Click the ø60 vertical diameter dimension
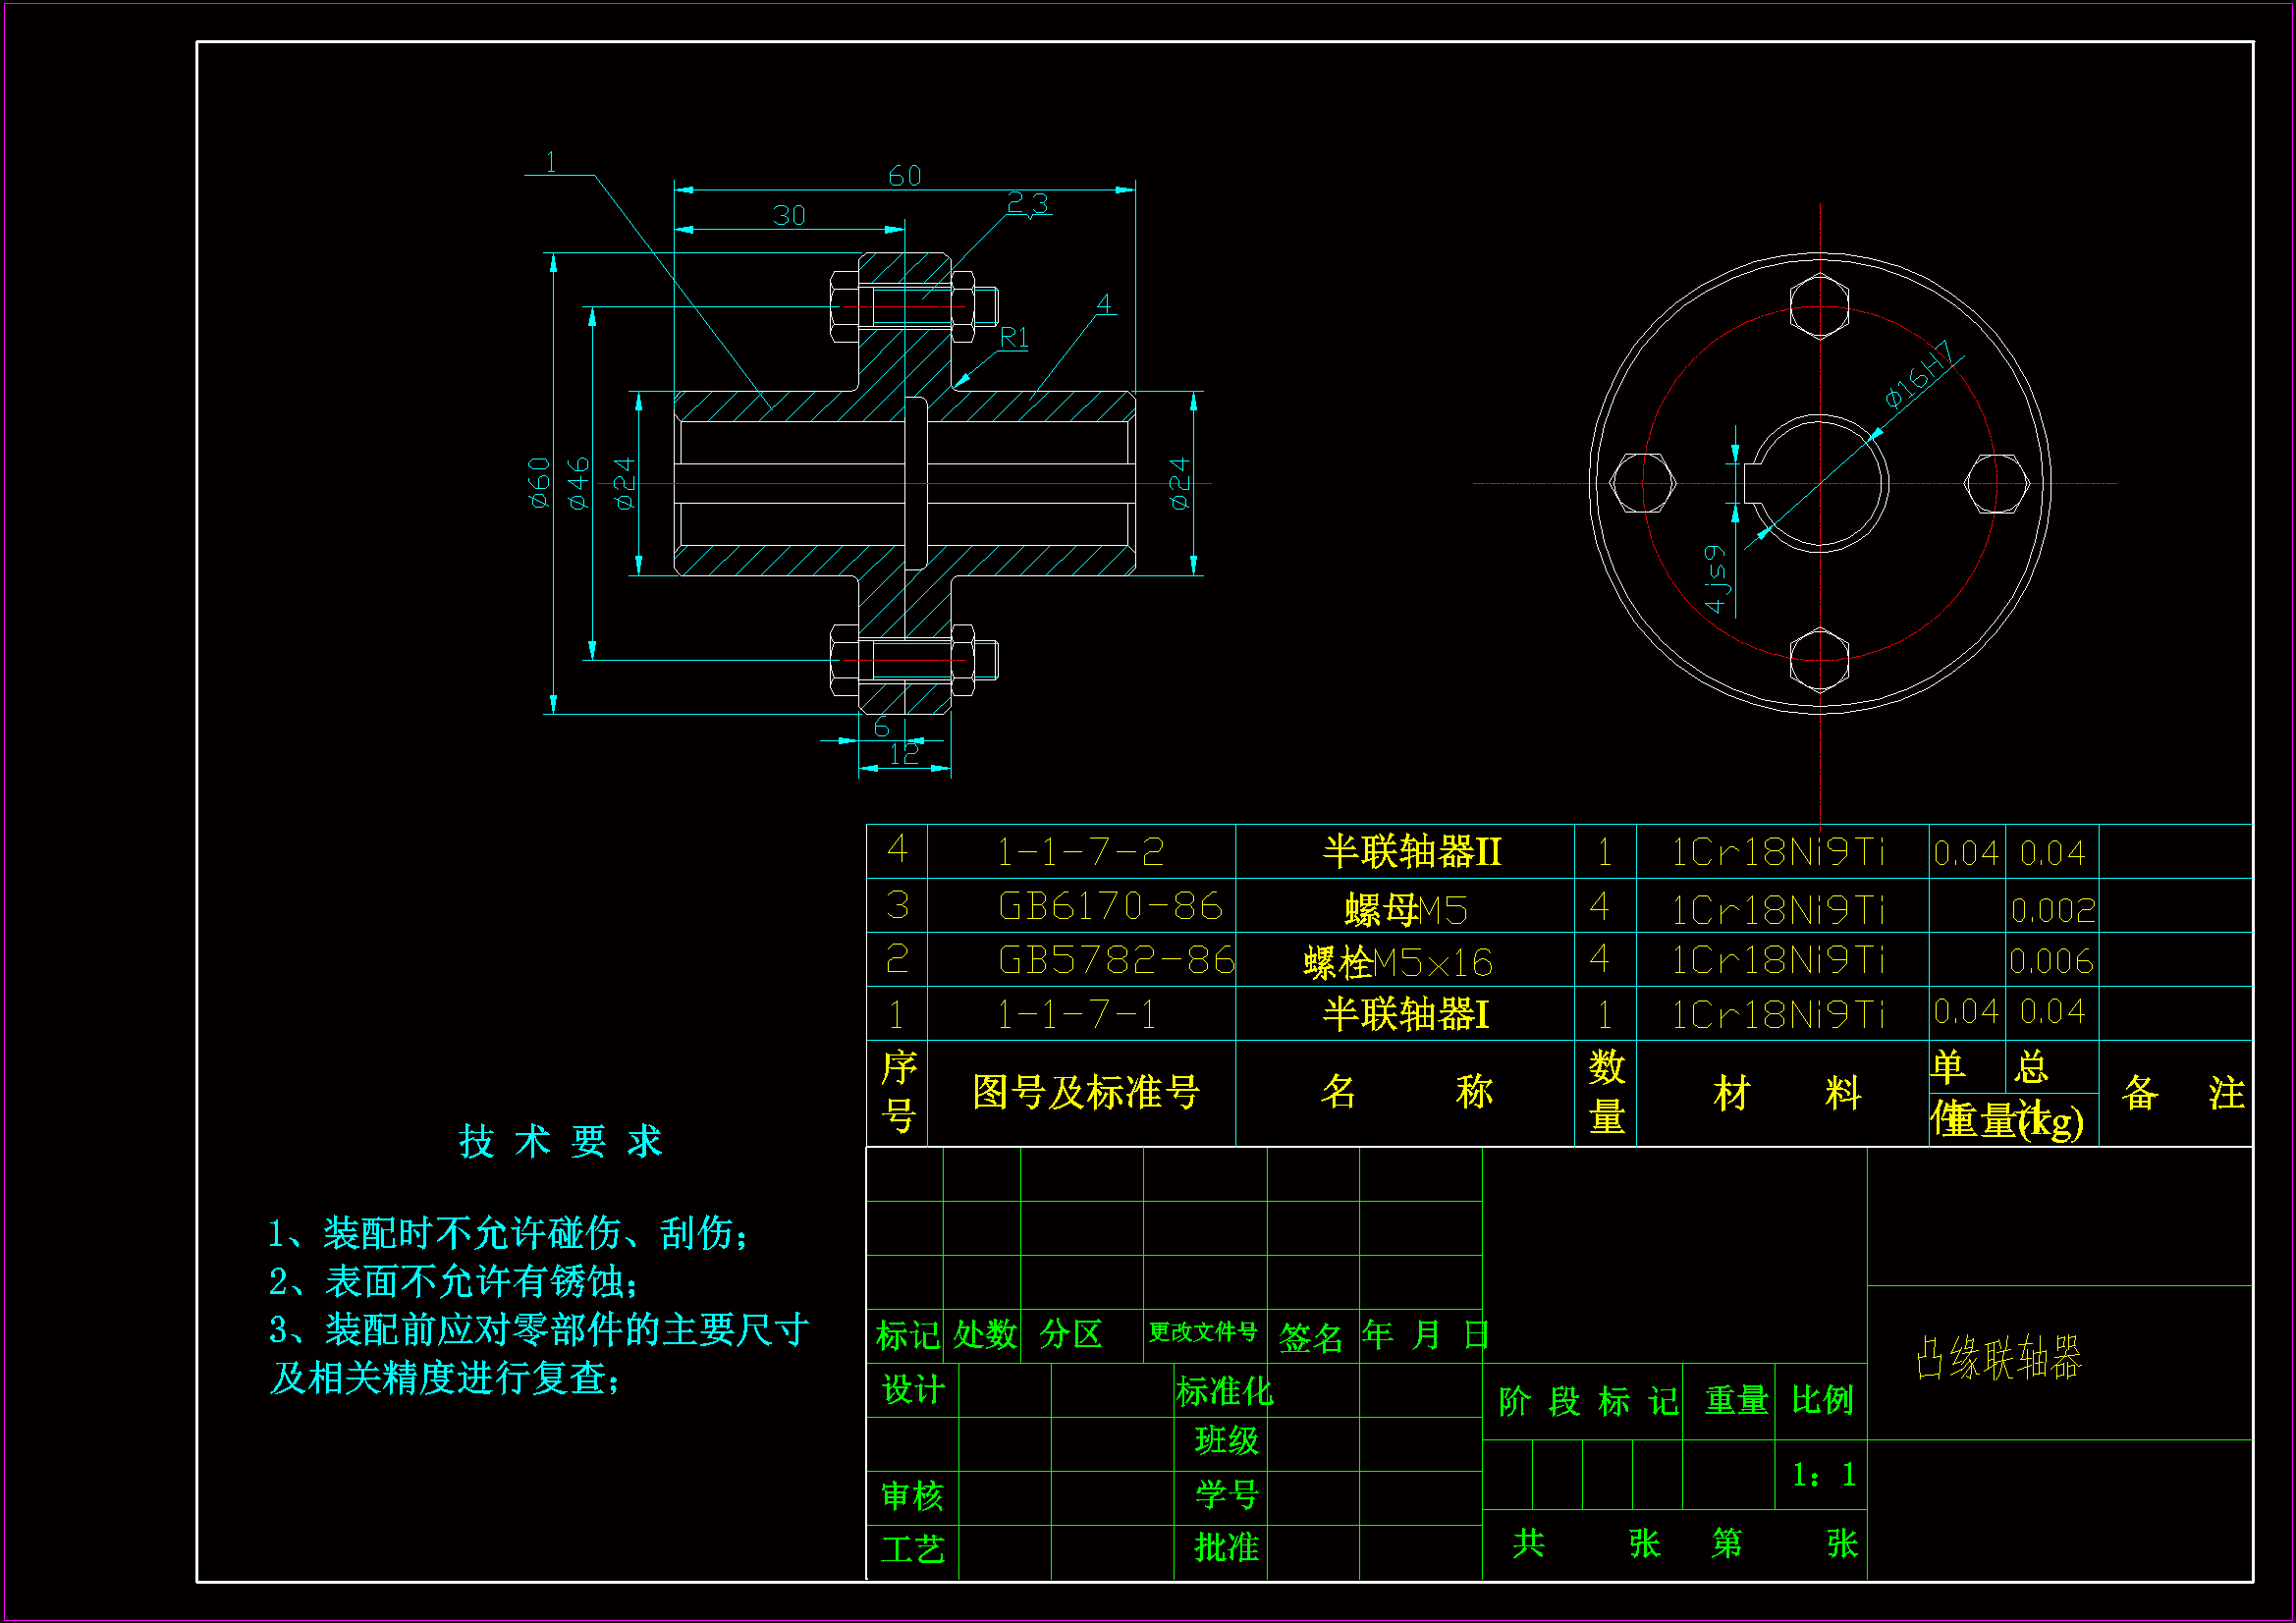The height and width of the screenshot is (1623, 2296). click(x=540, y=483)
